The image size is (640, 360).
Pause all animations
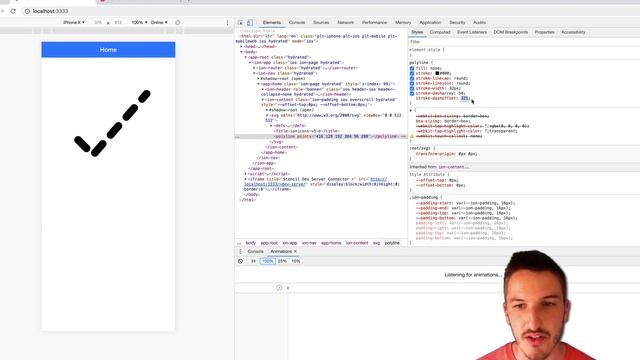point(253,261)
